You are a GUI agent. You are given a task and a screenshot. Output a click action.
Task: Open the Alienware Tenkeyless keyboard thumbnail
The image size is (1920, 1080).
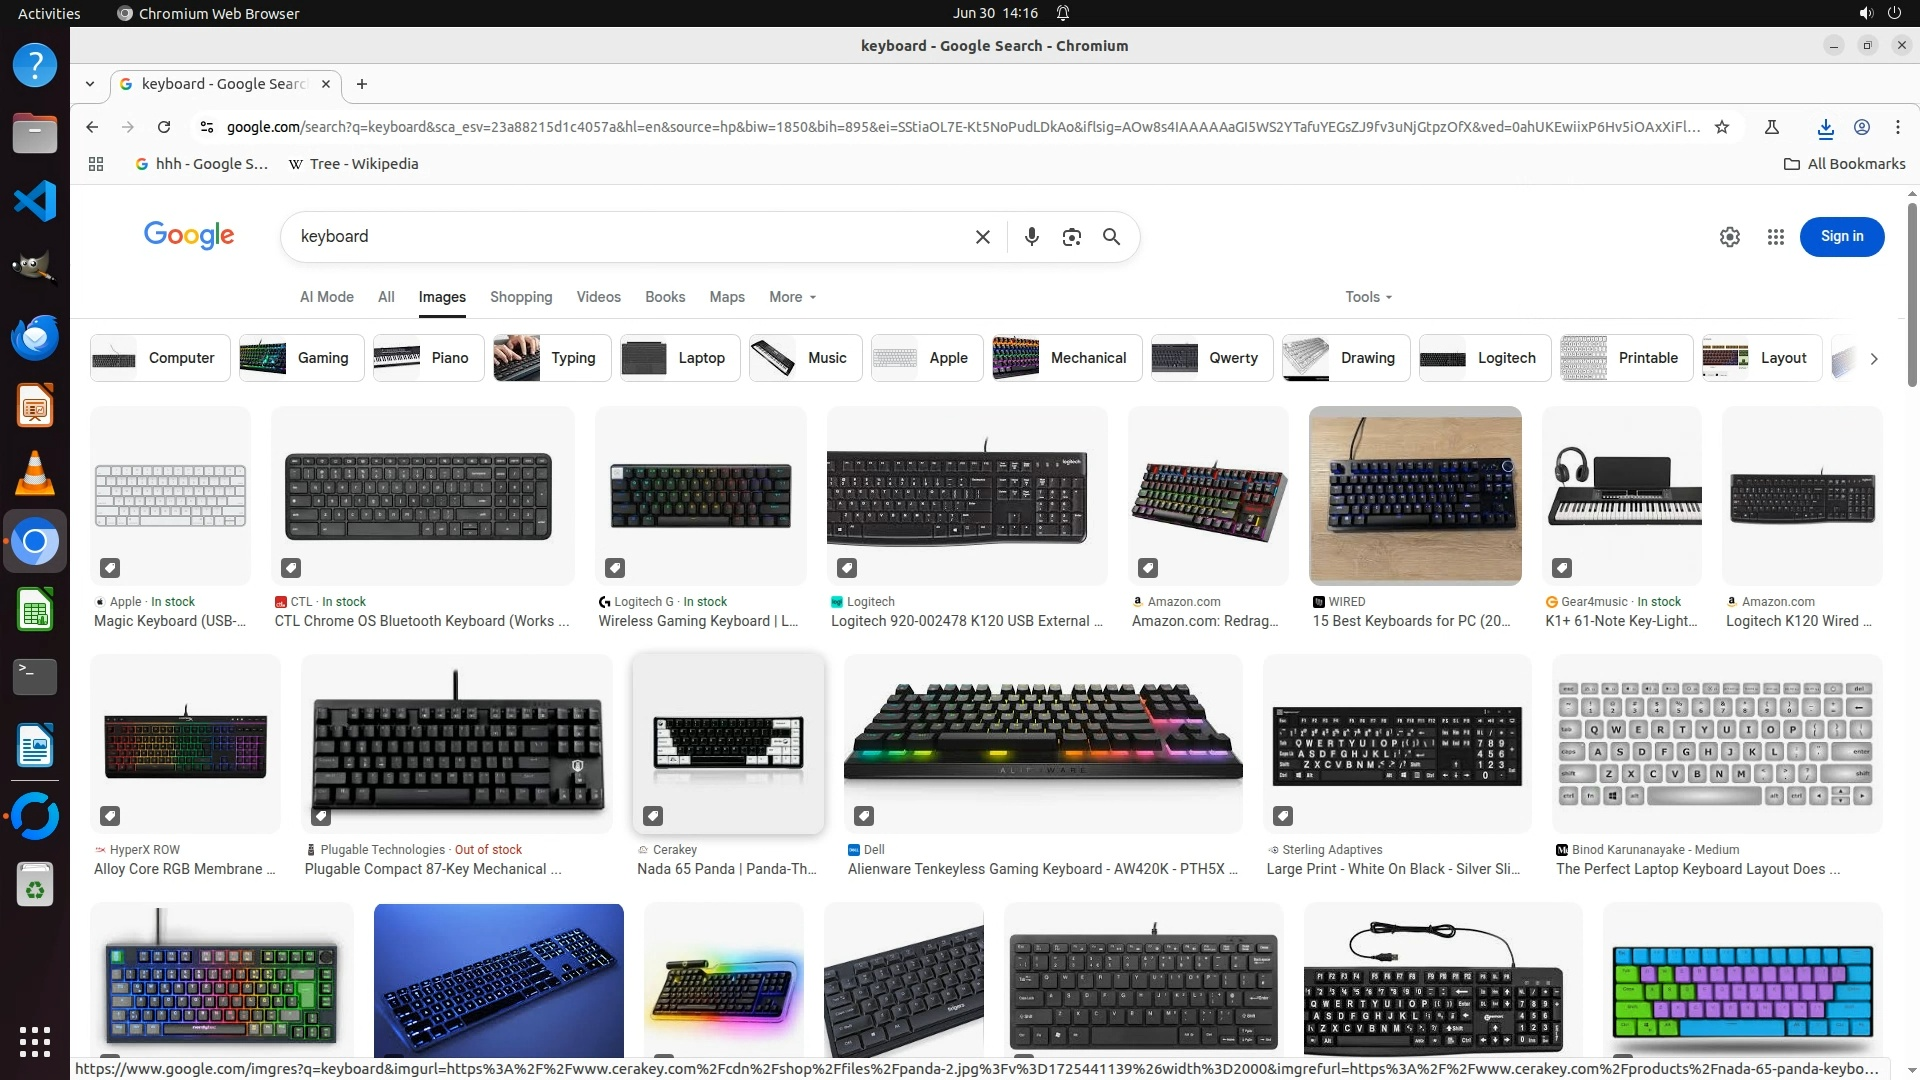pos(1043,744)
